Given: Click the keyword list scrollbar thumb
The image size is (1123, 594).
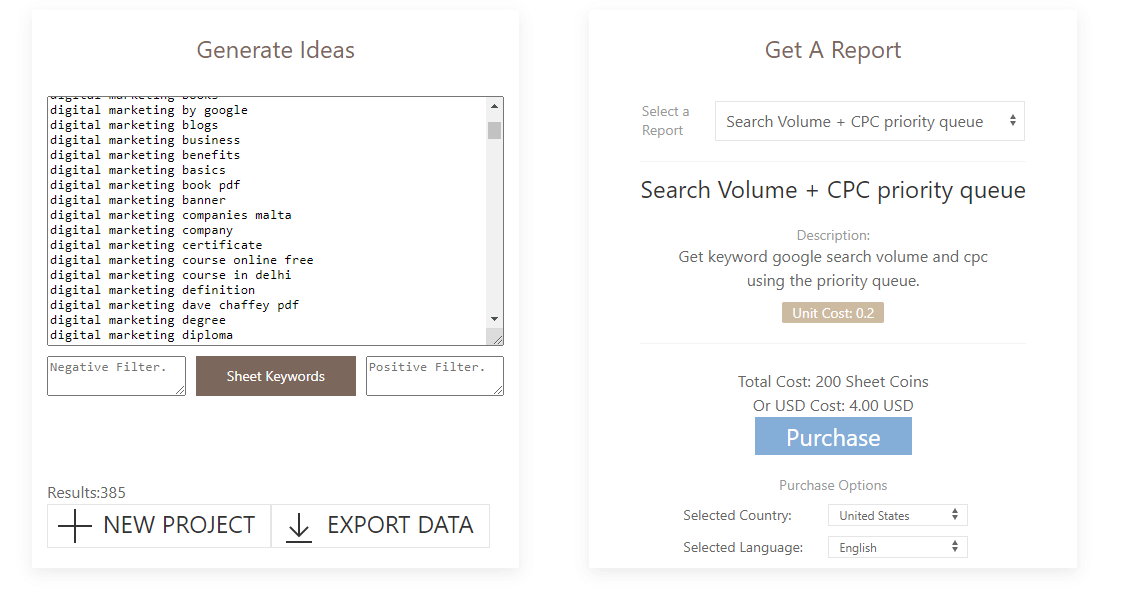Looking at the screenshot, I should tap(494, 130).
